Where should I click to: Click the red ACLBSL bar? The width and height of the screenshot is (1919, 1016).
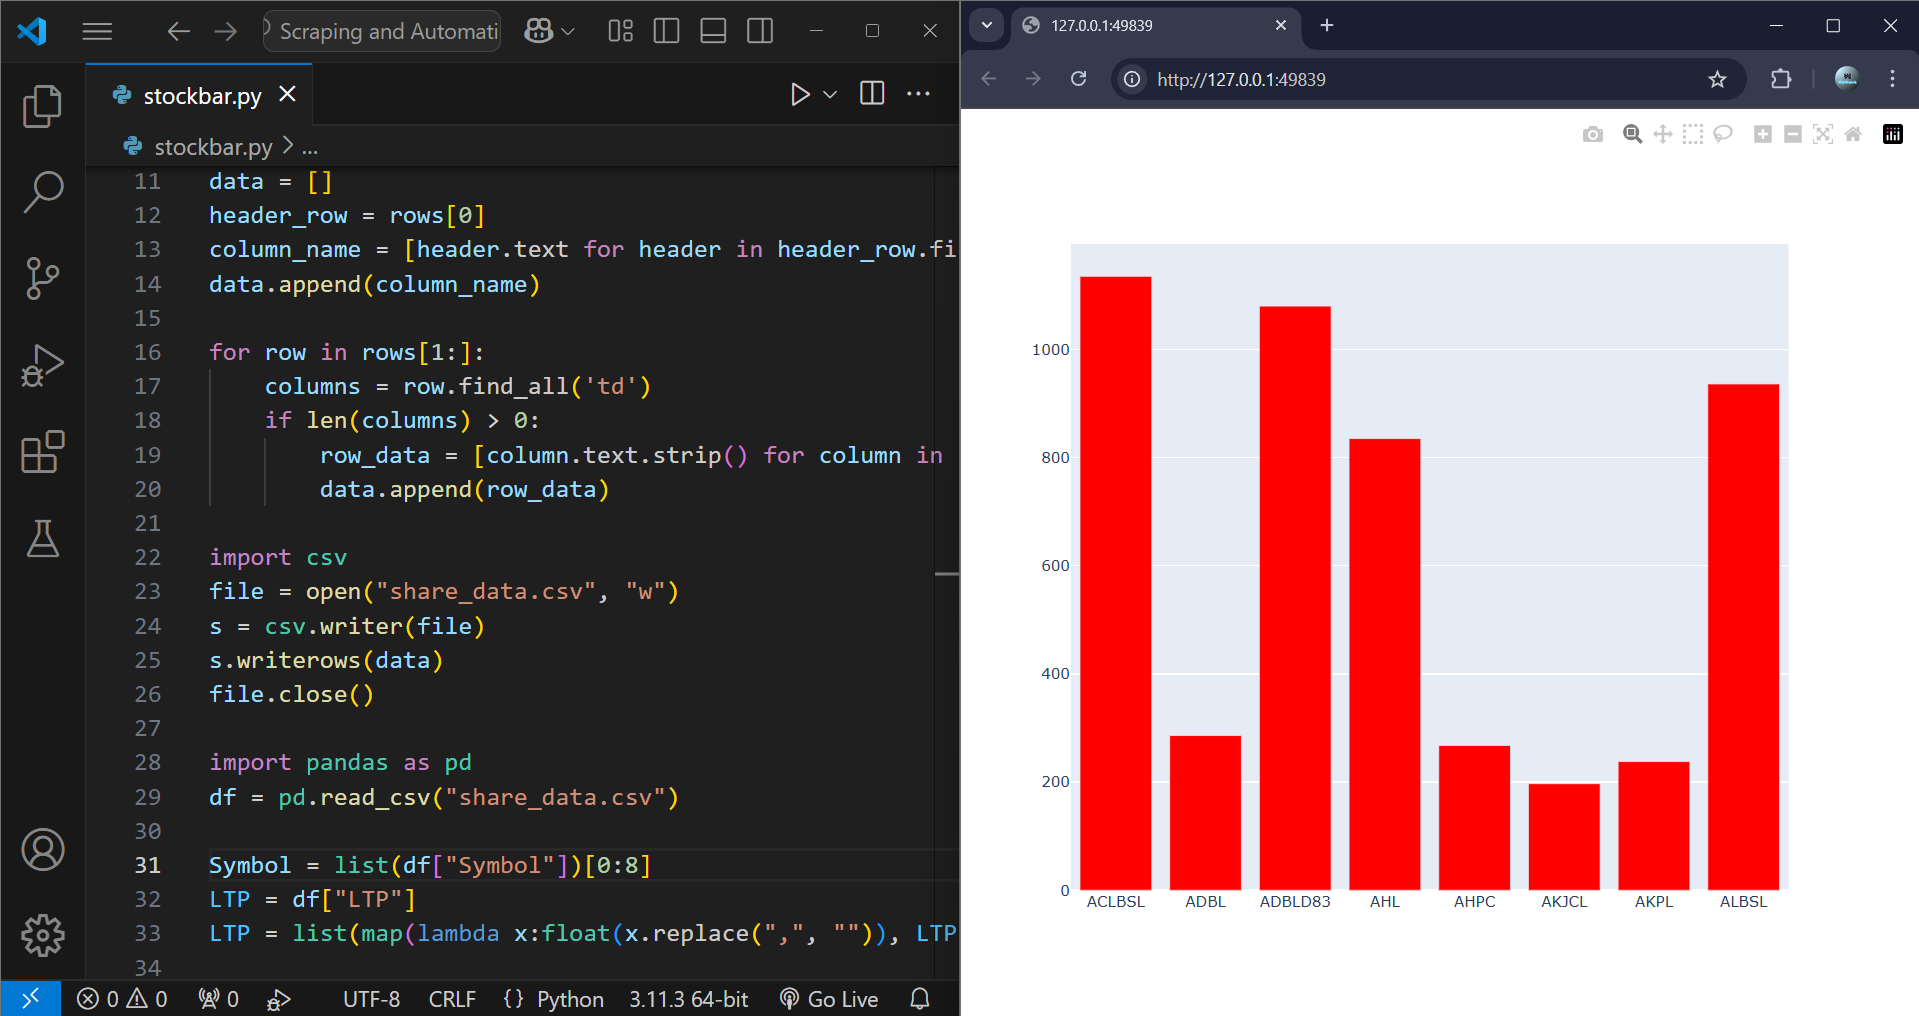pos(1115,582)
